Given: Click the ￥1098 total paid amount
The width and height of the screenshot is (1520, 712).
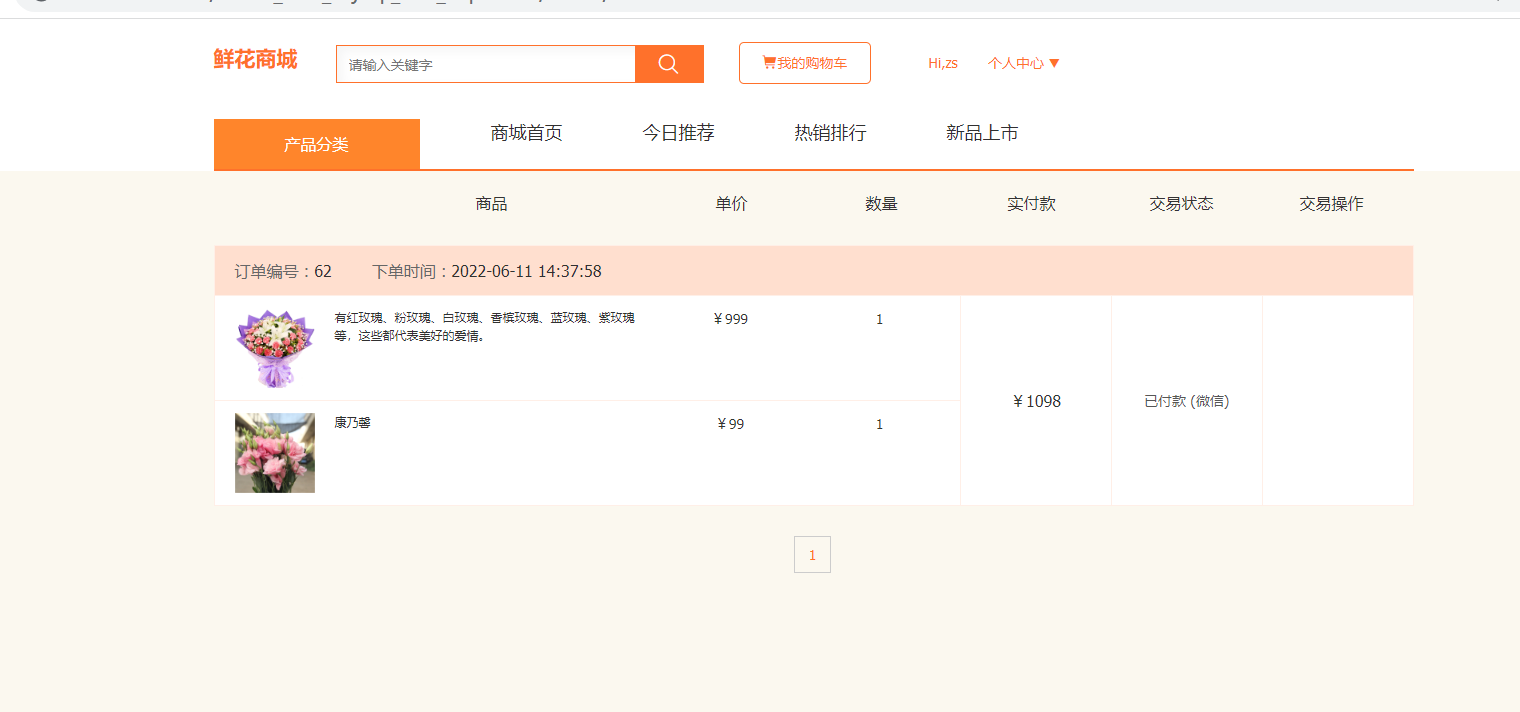Looking at the screenshot, I should pyautogui.click(x=1036, y=401).
